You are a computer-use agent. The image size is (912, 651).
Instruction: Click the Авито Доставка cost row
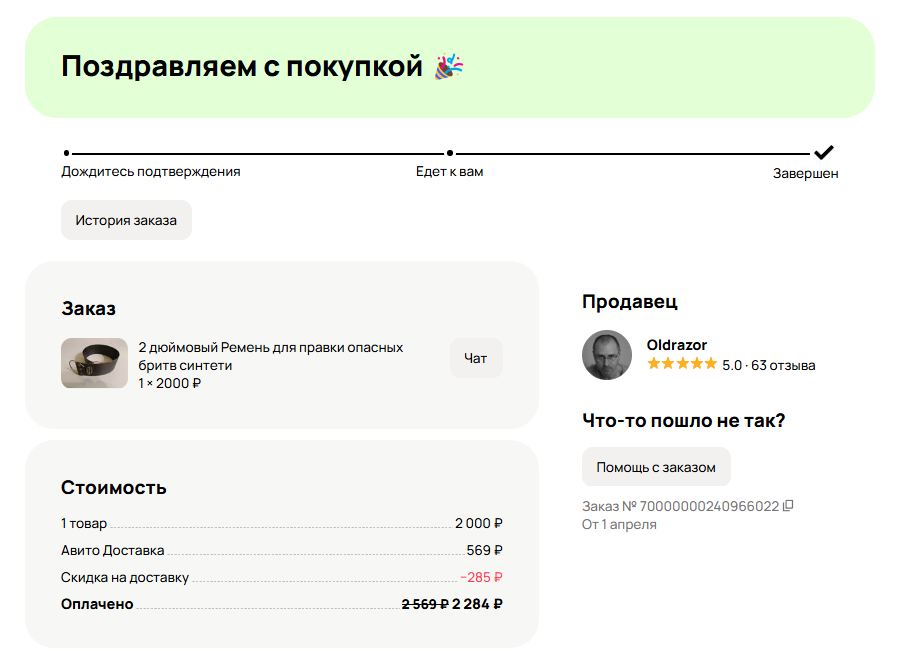[x=281, y=550]
